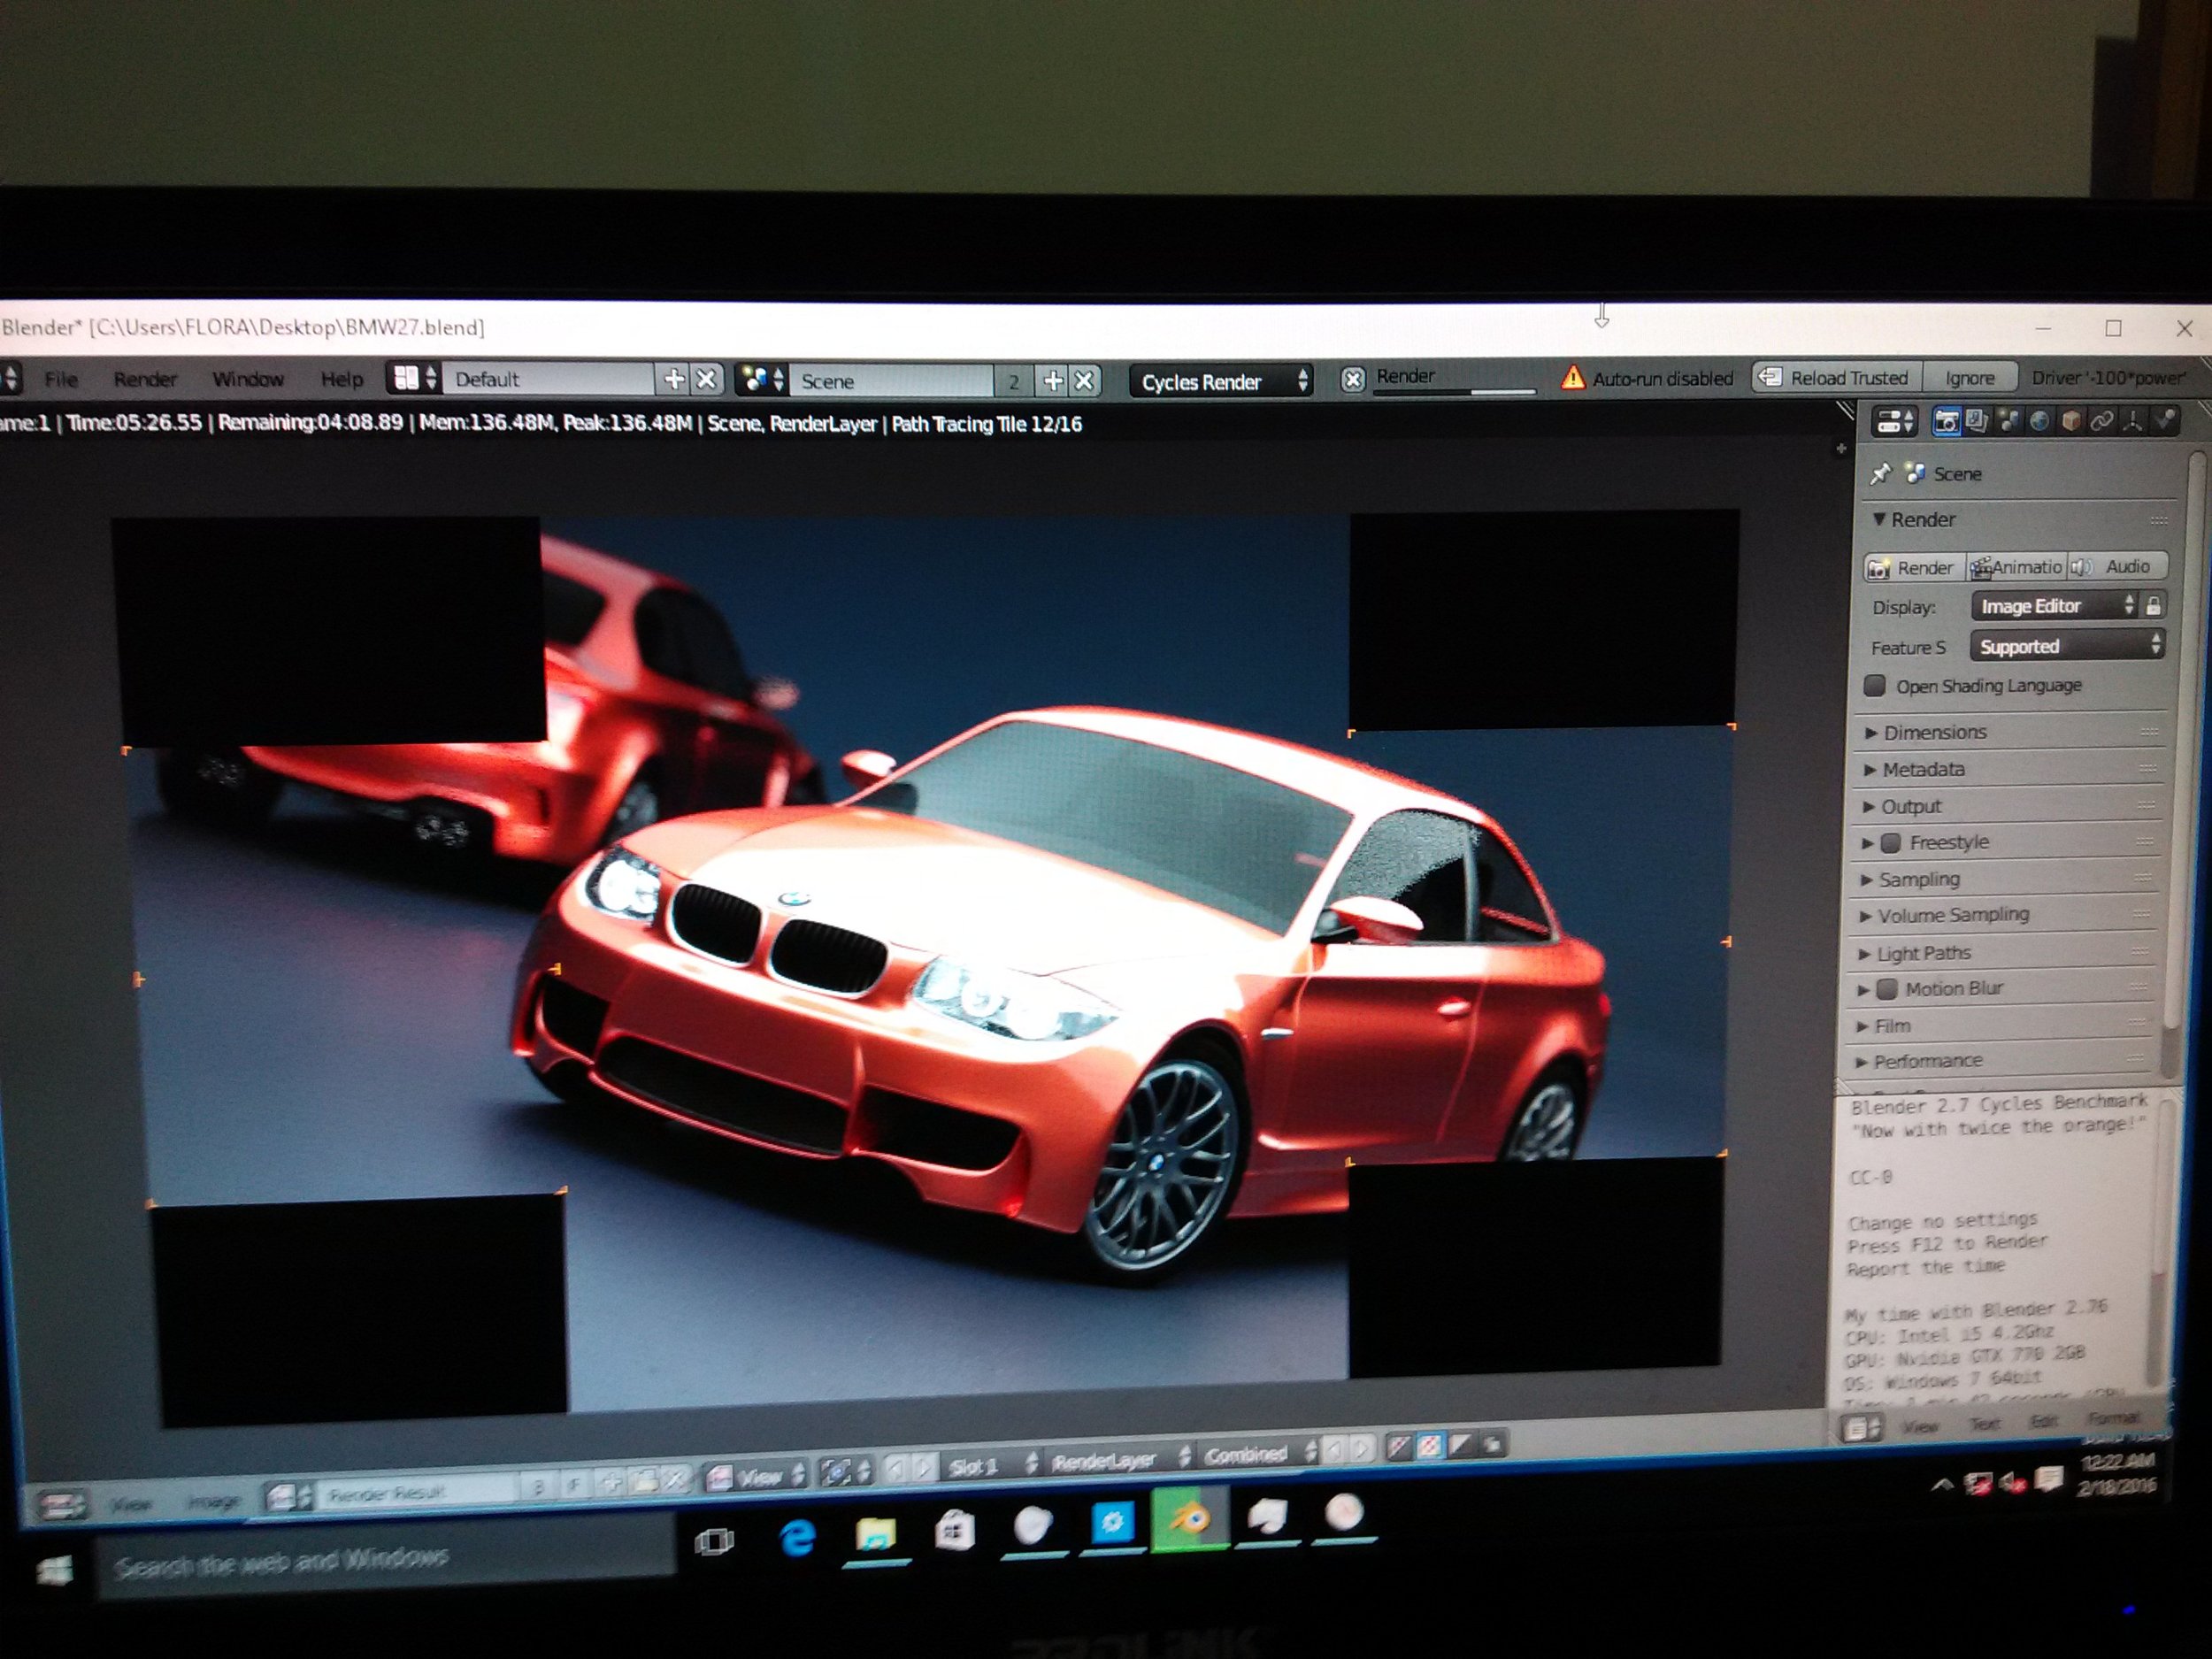Open the Object Constraints chain-link tab
Screen dimensions: 2212x1659
point(2102,421)
